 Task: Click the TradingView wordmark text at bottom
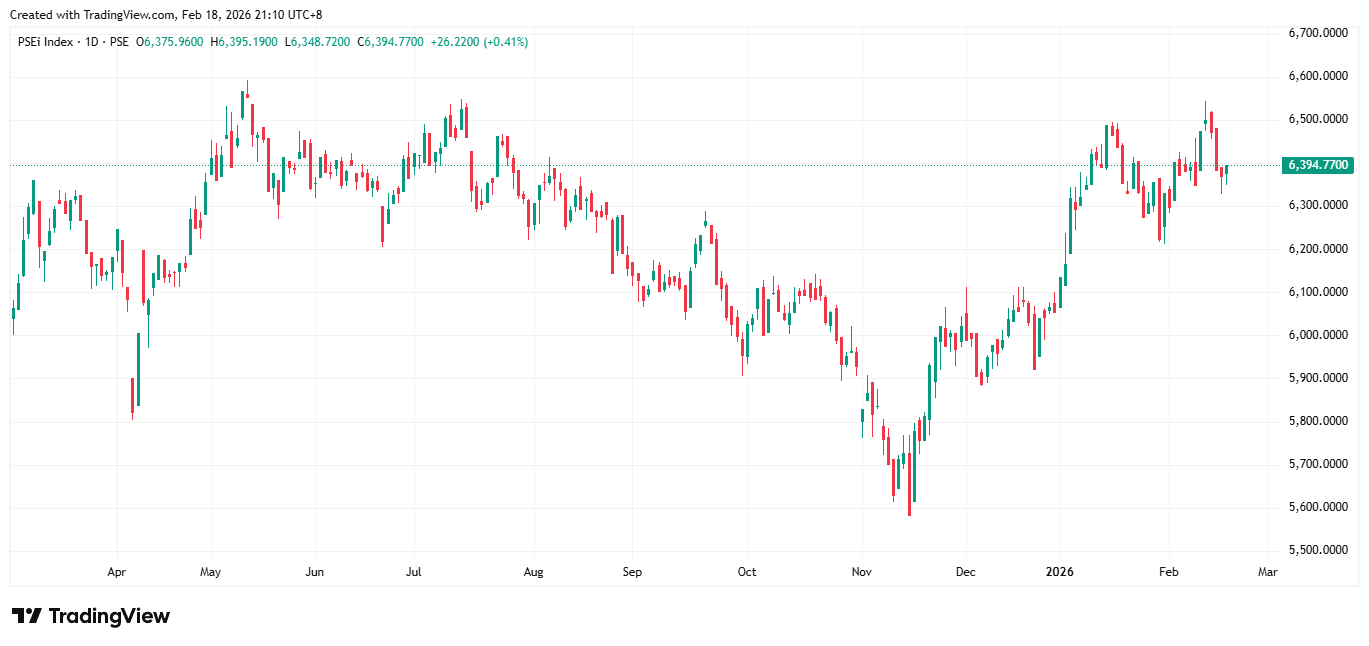click(x=109, y=616)
